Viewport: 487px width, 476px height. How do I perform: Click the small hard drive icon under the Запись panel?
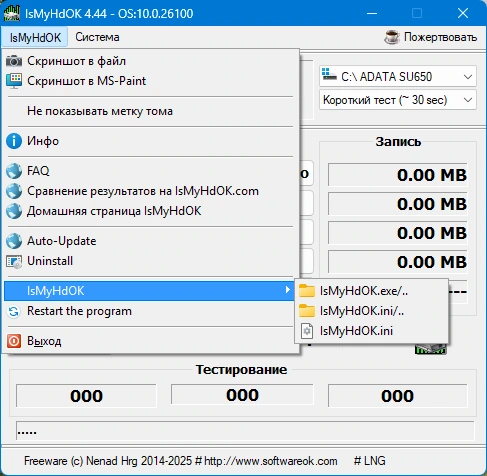pos(430,349)
